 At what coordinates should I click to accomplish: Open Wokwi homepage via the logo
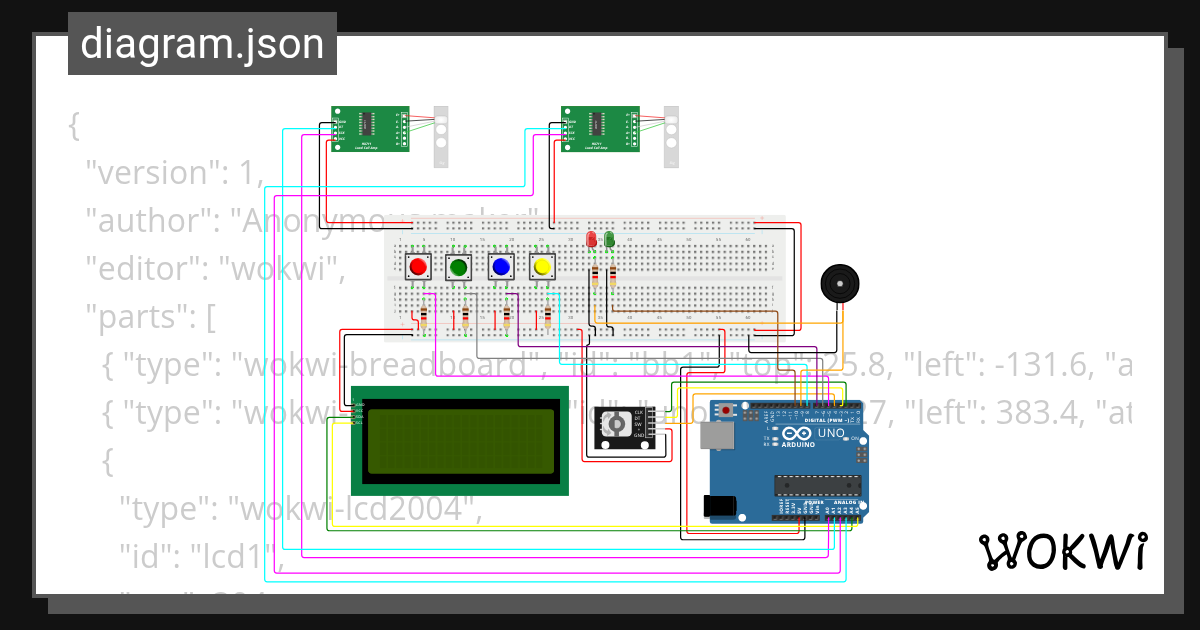pos(1063,551)
